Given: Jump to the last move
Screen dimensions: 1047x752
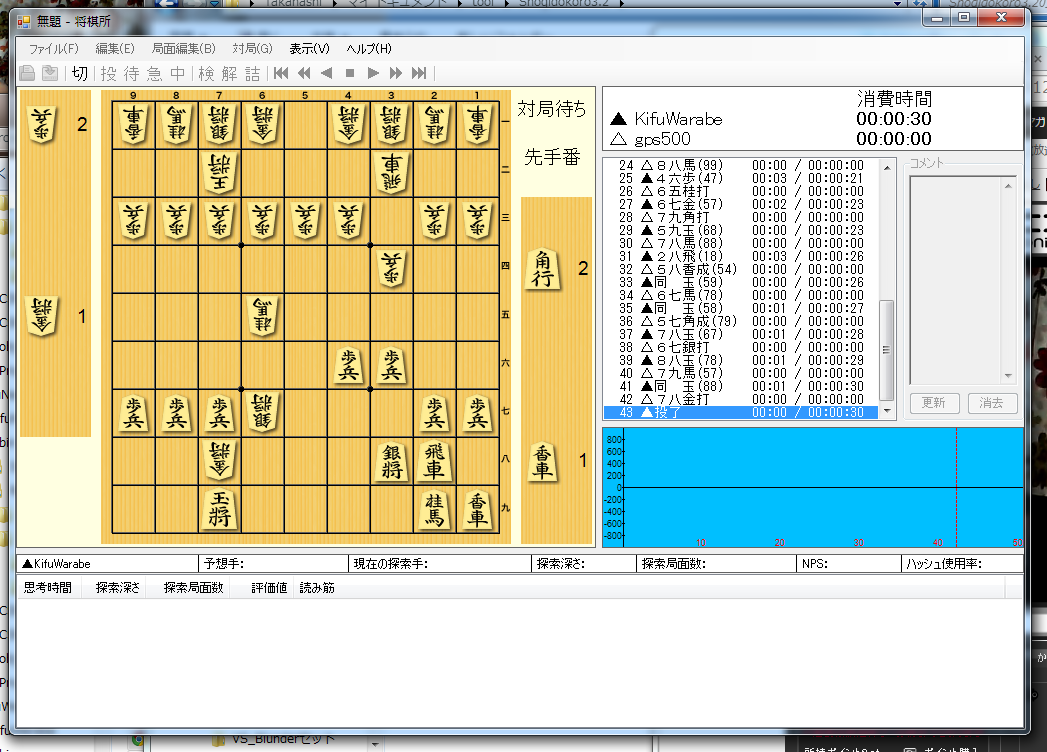Looking at the screenshot, I should click(419, 73).
